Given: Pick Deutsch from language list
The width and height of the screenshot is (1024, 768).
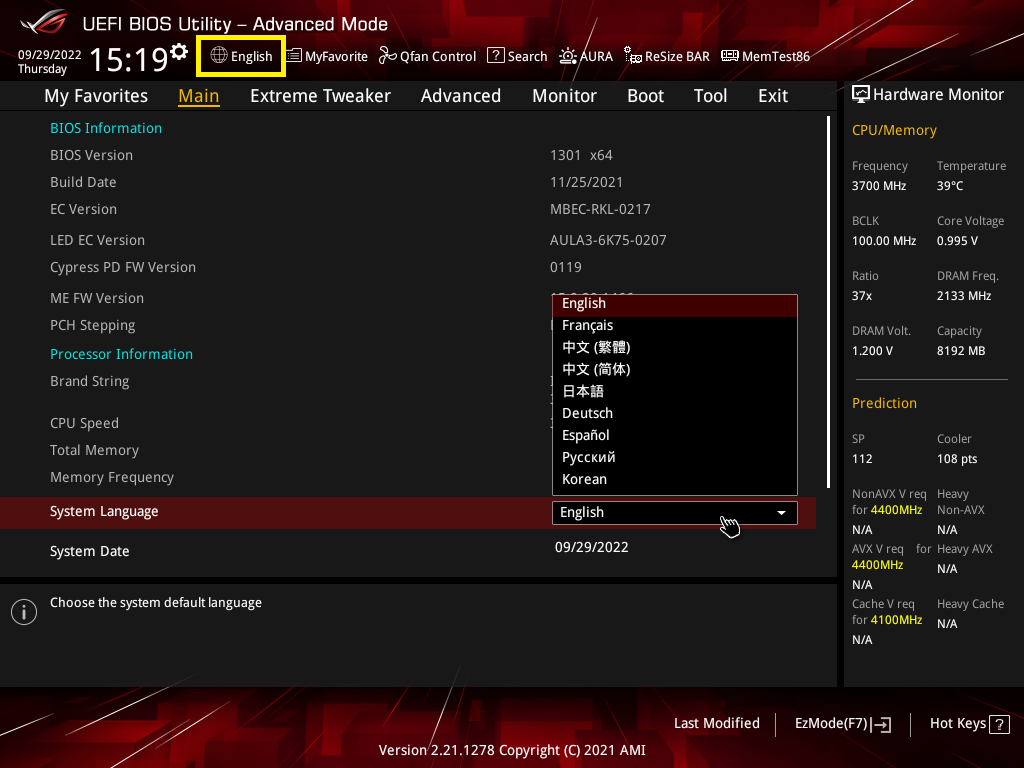Looking at the screenshot, I should coord(675,413).
